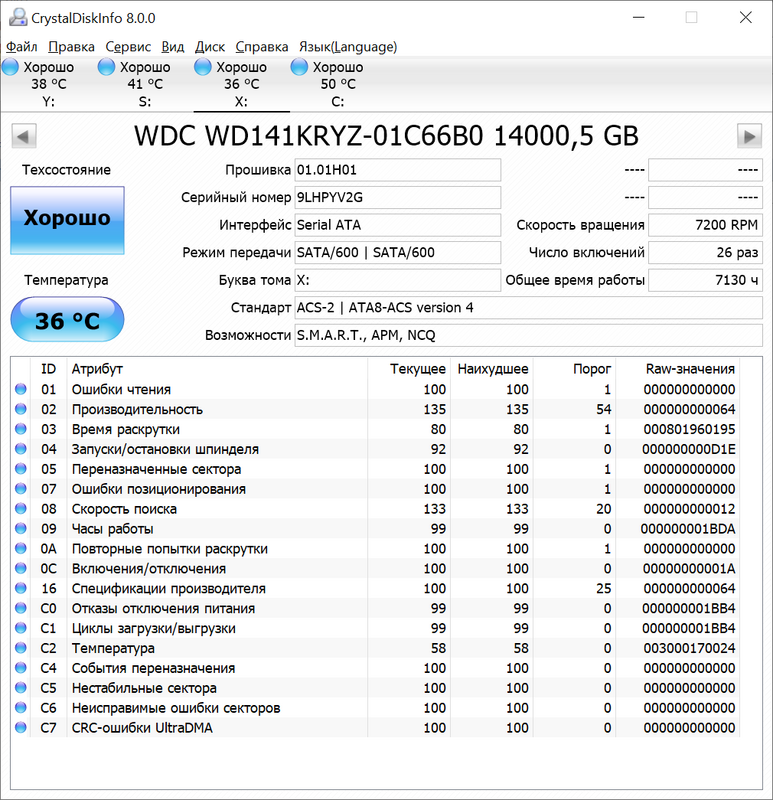Screen dimensions: 773x800
Task: Click status dot of row 0C Включения/отключения
Action: 21,568
